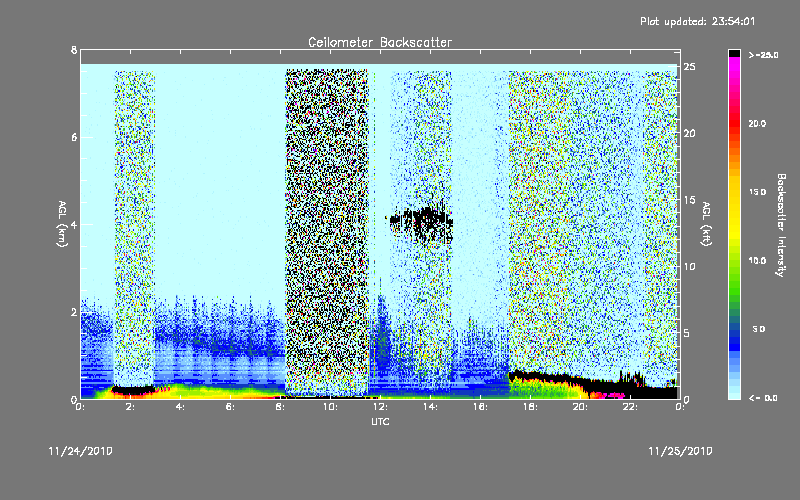The height and width of the screenshot is (500, 800).
Task: Click the '14:' hour label on x-axis
Action: tap(430, 407)
